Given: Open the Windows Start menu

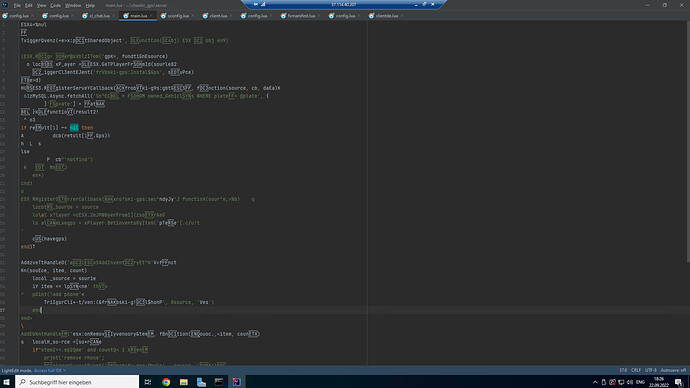Looking at the screenshot, I should [7, 382].
